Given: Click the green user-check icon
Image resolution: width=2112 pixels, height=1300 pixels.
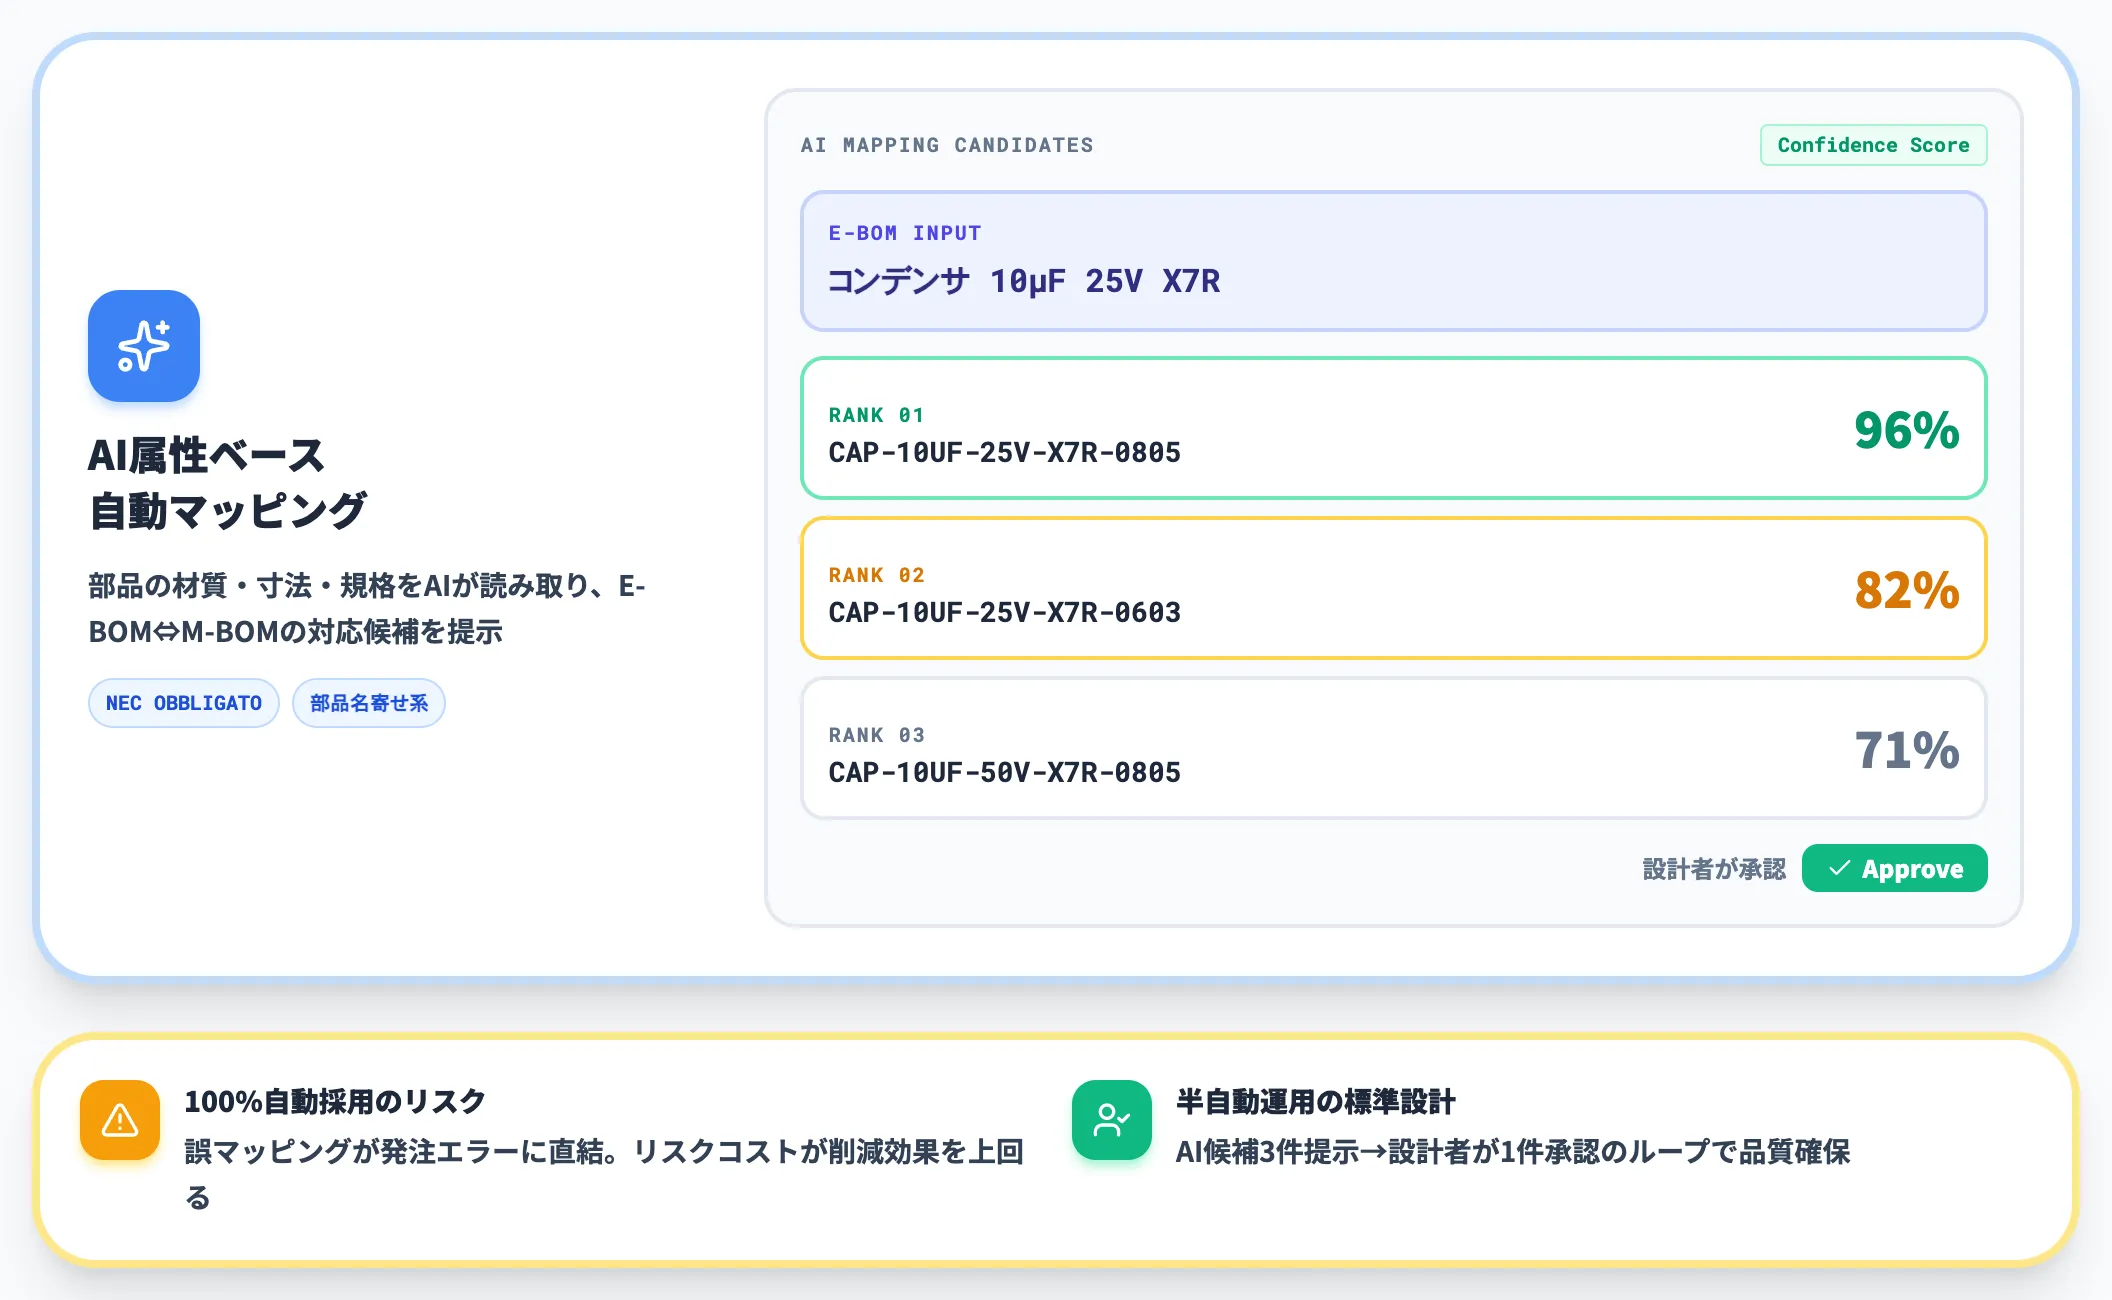Looking at the screenshot, I should [x=1112, y=1120].
